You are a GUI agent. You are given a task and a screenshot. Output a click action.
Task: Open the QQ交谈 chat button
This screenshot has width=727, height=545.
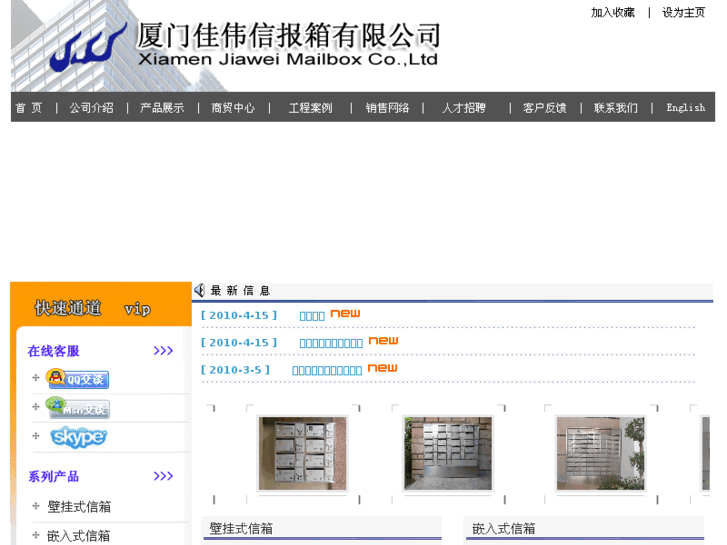point(77,378)
